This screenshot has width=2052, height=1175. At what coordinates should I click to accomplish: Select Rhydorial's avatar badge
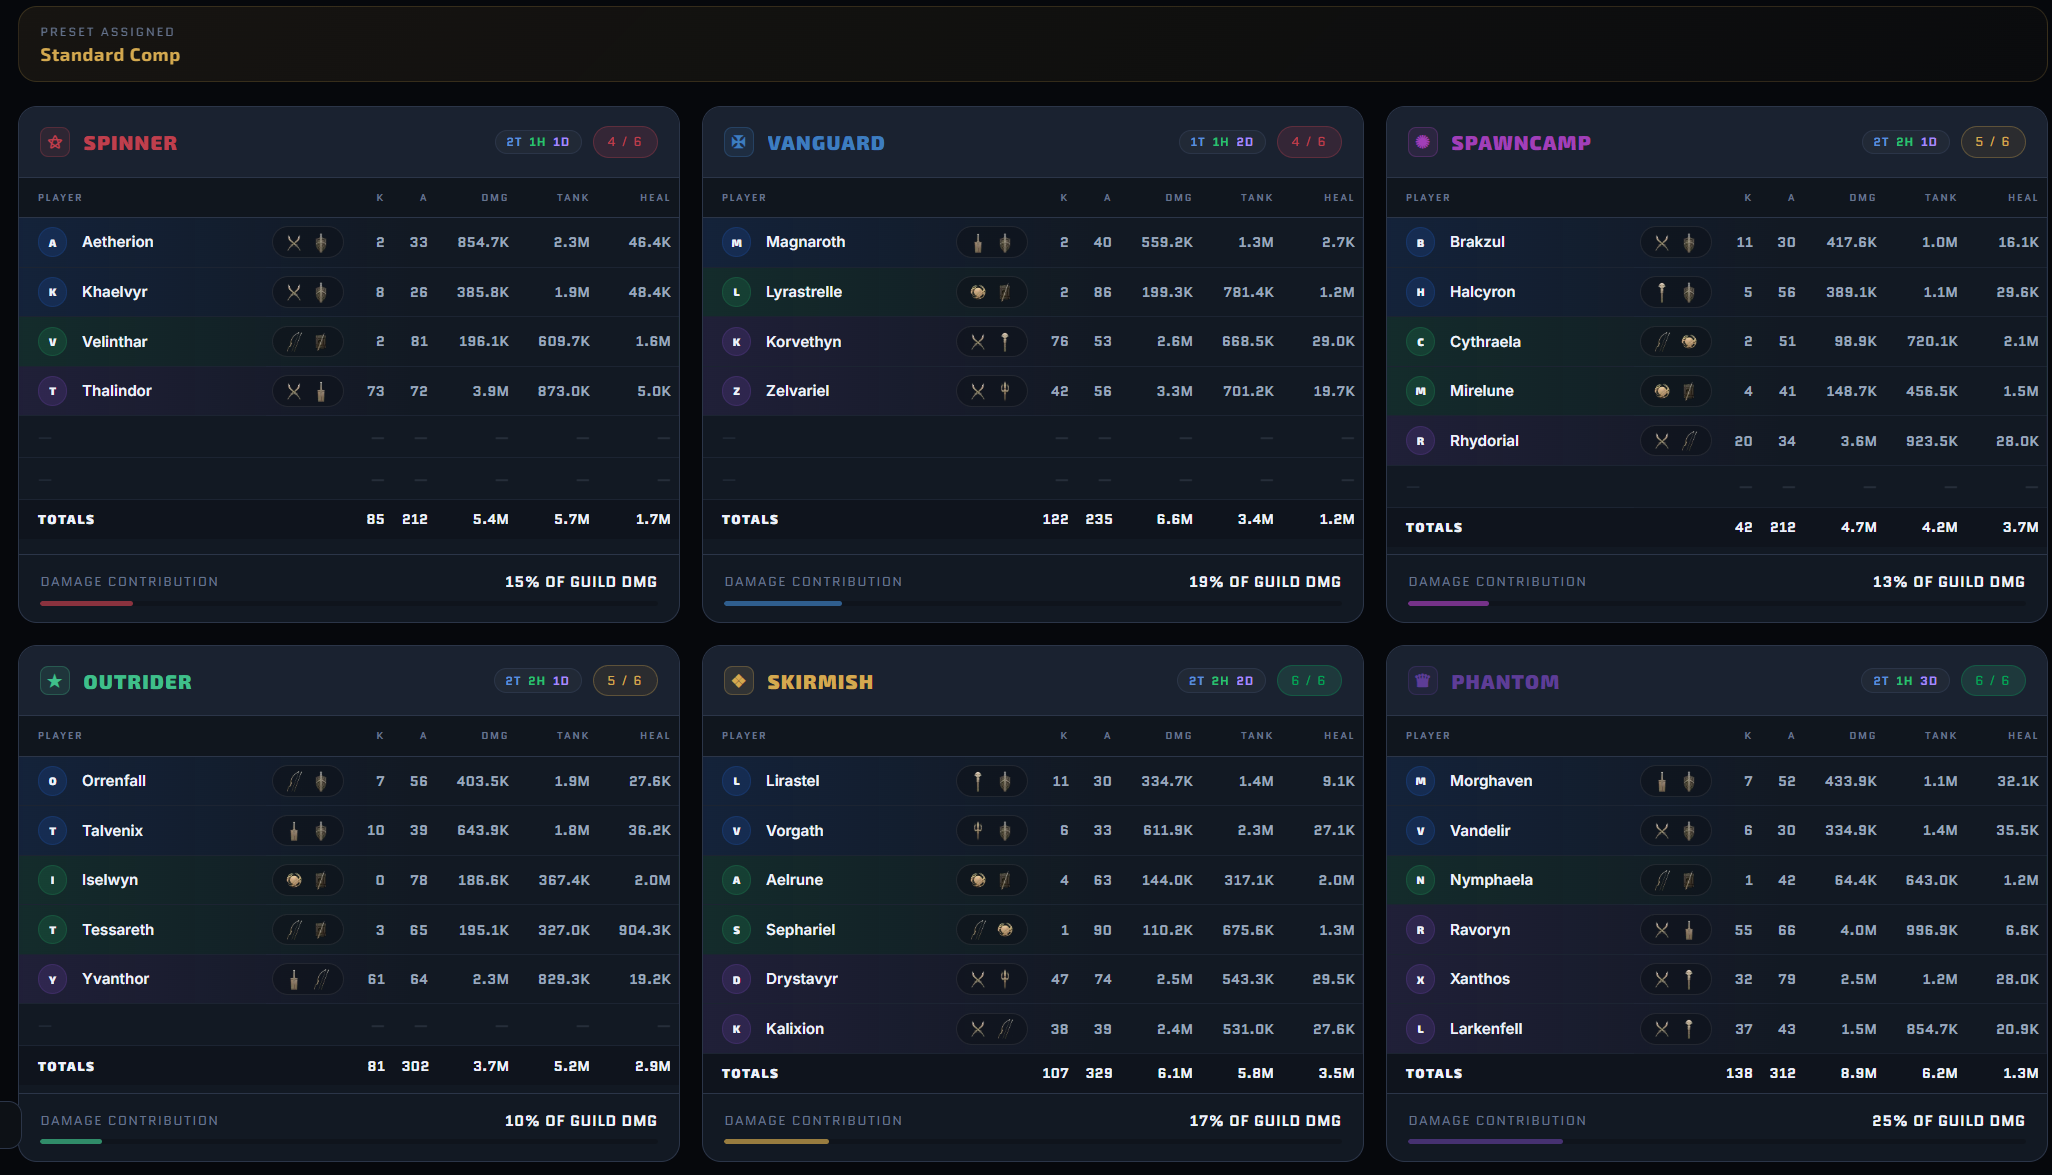pyautogui.click(x=1421, y=441)
